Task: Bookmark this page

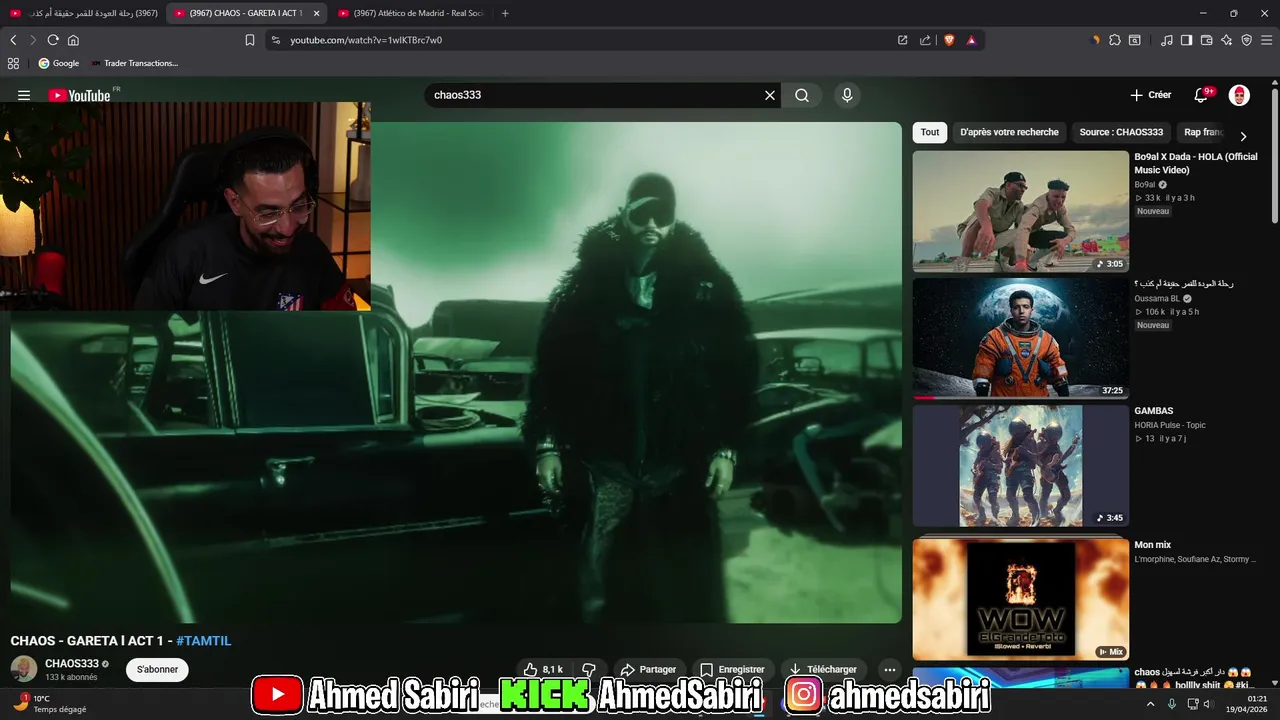Action: coord(250,40)
